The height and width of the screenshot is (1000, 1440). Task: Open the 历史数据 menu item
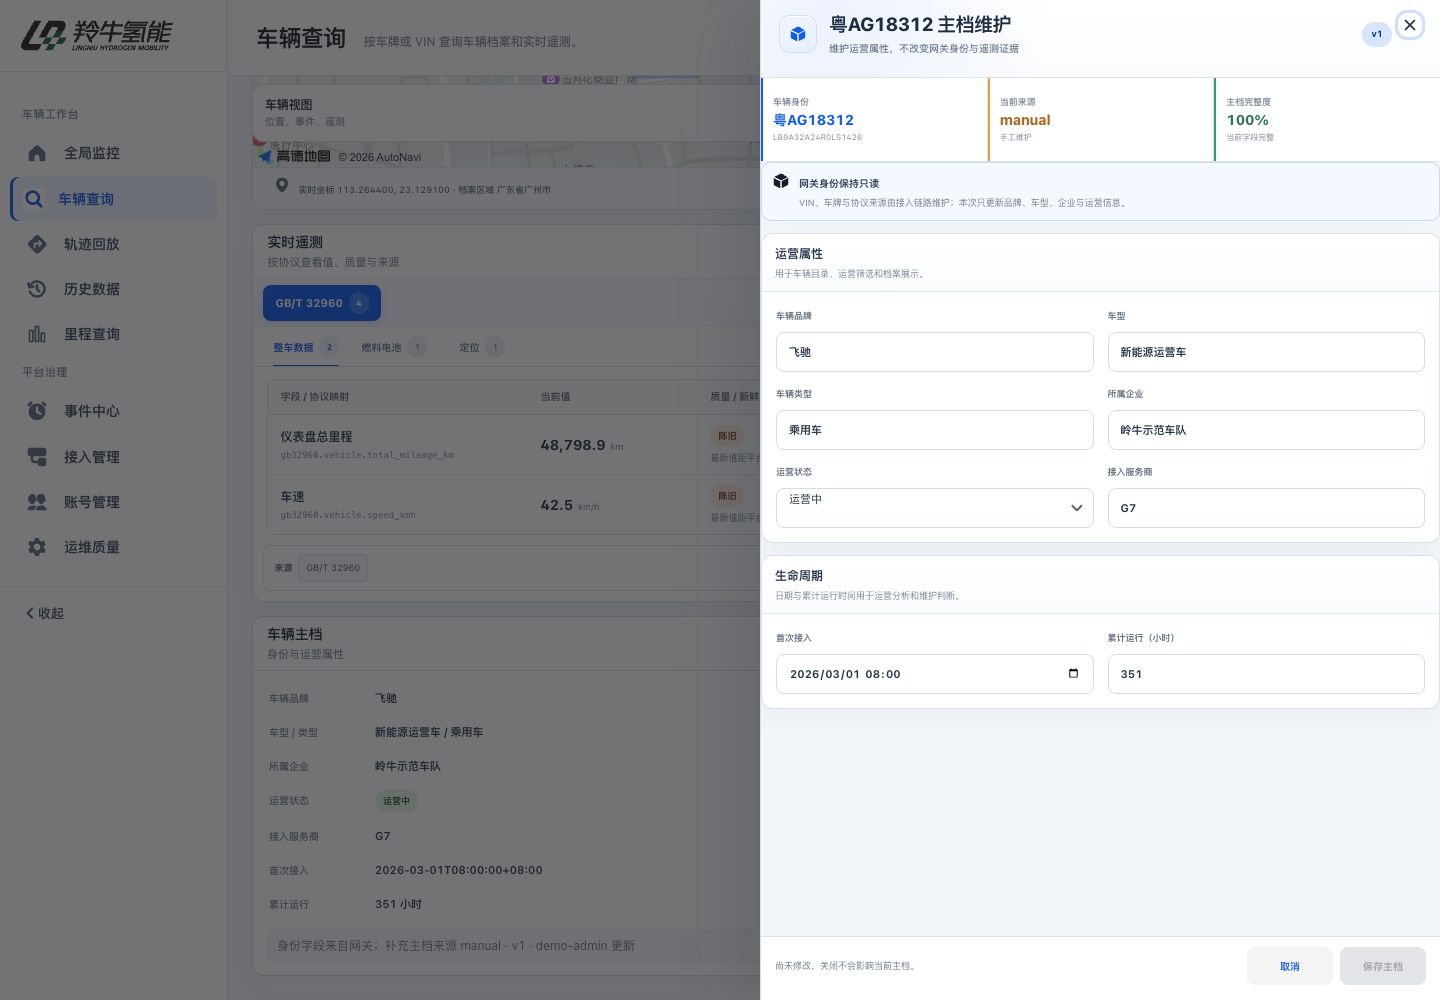click(x=113, y=289)
